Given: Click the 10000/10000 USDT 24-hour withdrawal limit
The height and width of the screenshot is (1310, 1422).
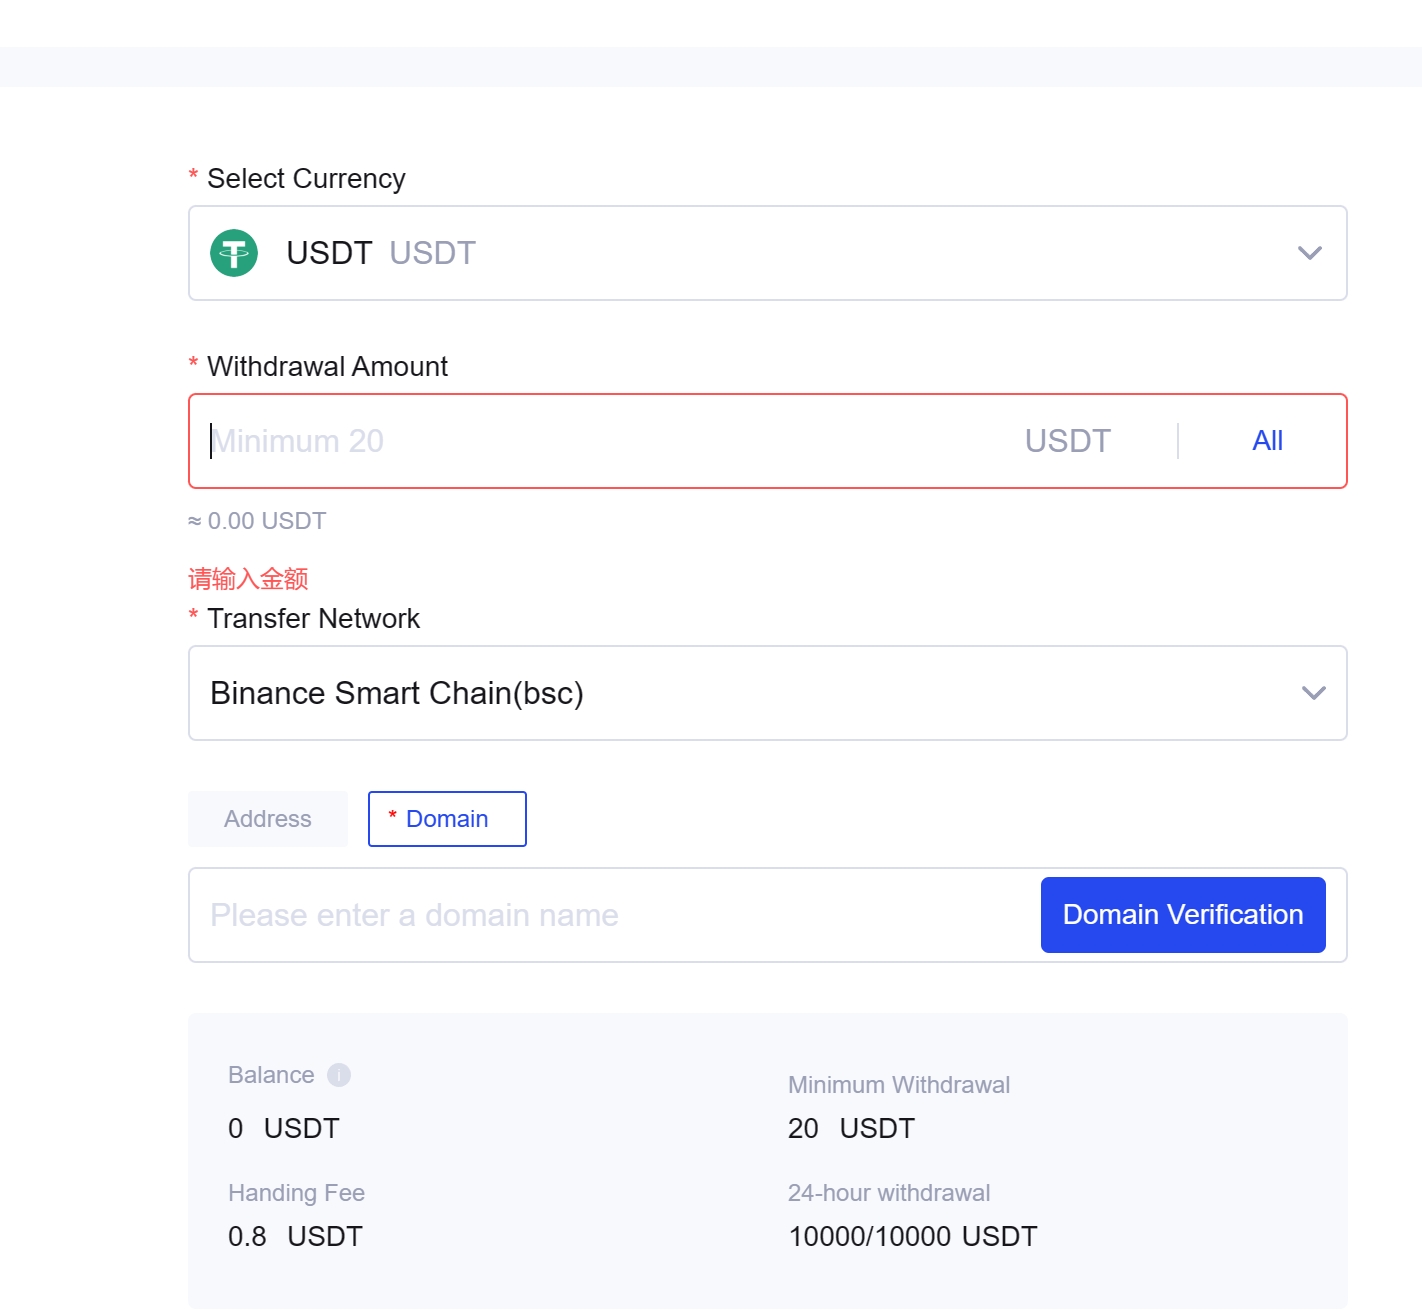Looking at the screenshot, I should [x=912, y=1237].
